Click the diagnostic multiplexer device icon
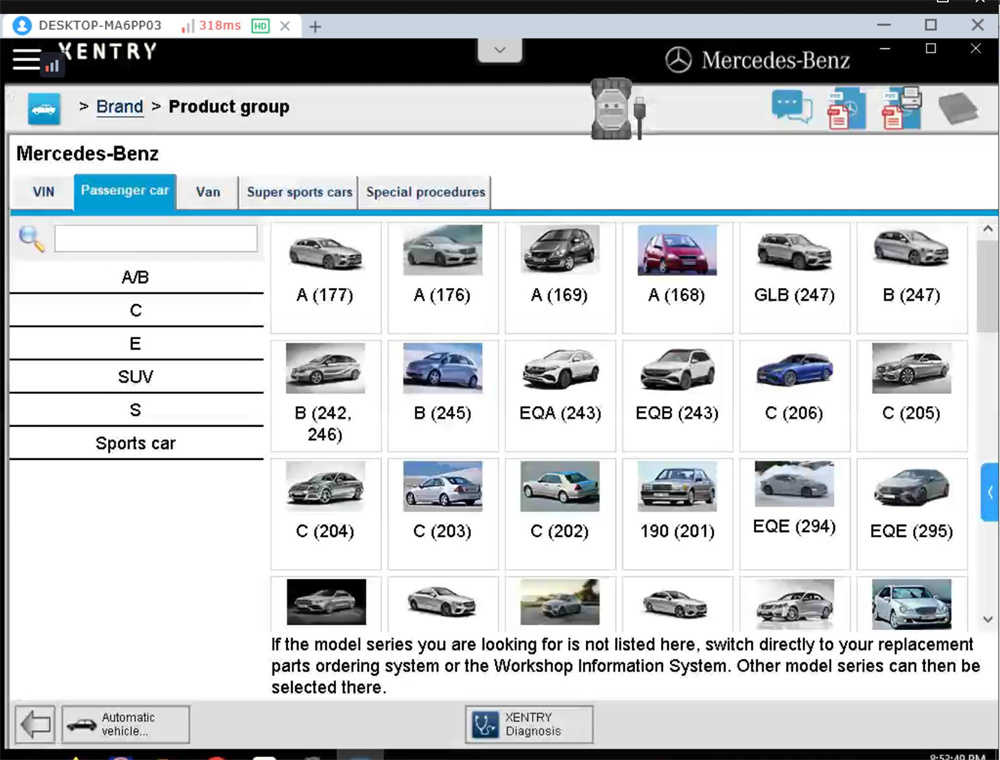The height and width of the screenshot is (760, 1000). point(613,108)
